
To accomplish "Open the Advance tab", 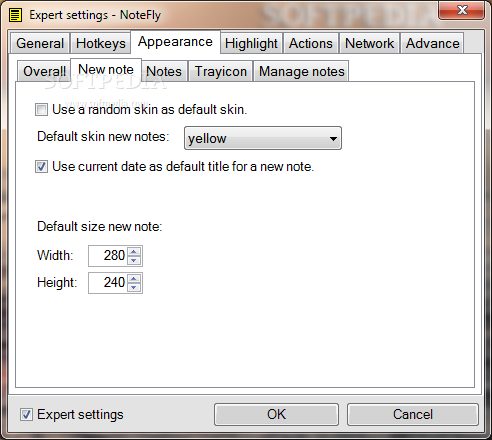I will [432, 43].
